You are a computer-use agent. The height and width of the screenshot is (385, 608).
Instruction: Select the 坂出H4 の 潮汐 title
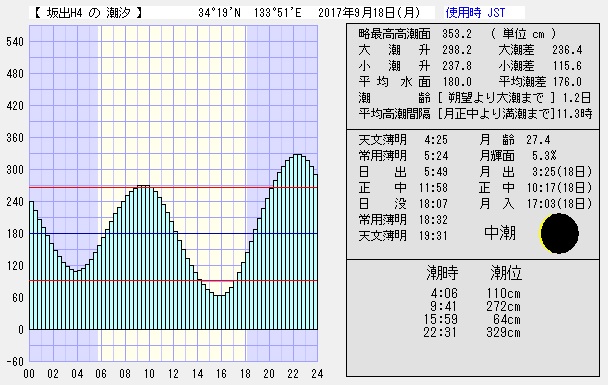click(88, 13)
